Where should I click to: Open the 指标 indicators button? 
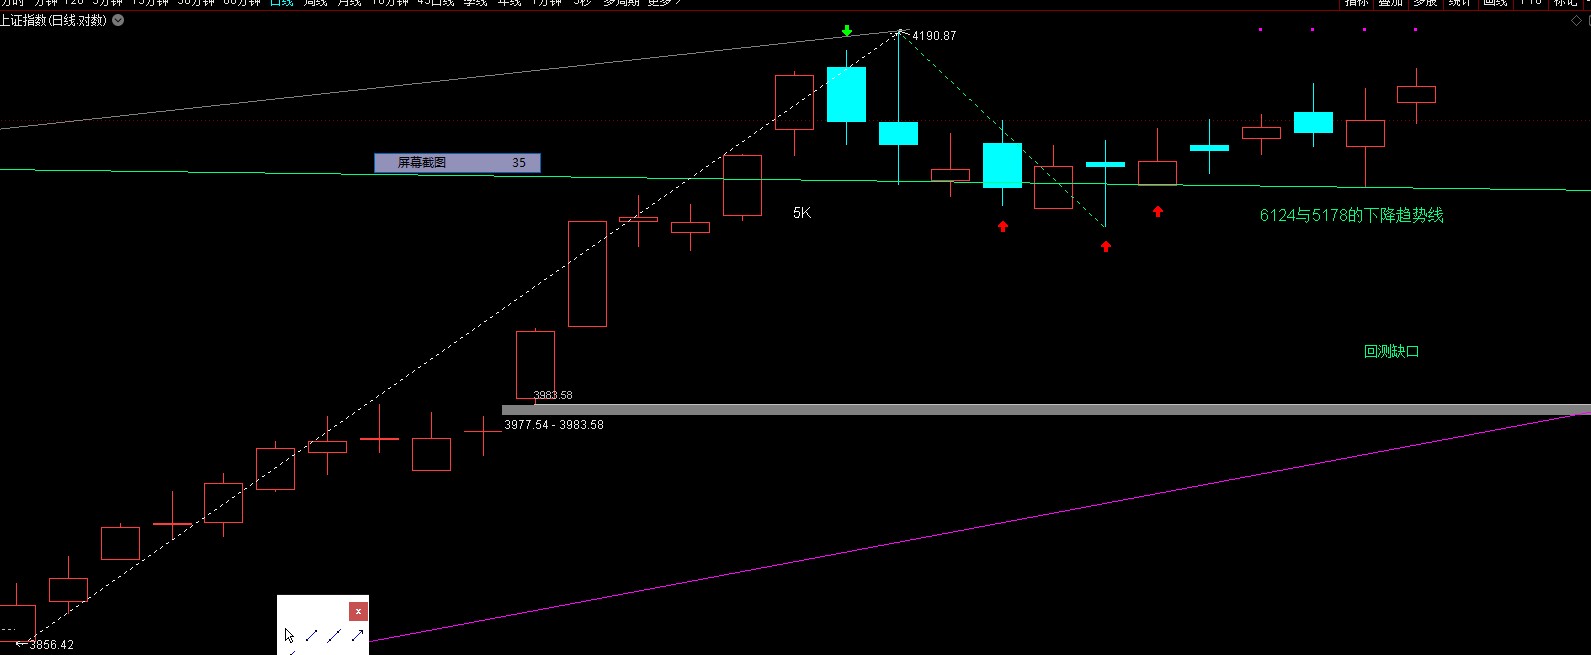1356,3
